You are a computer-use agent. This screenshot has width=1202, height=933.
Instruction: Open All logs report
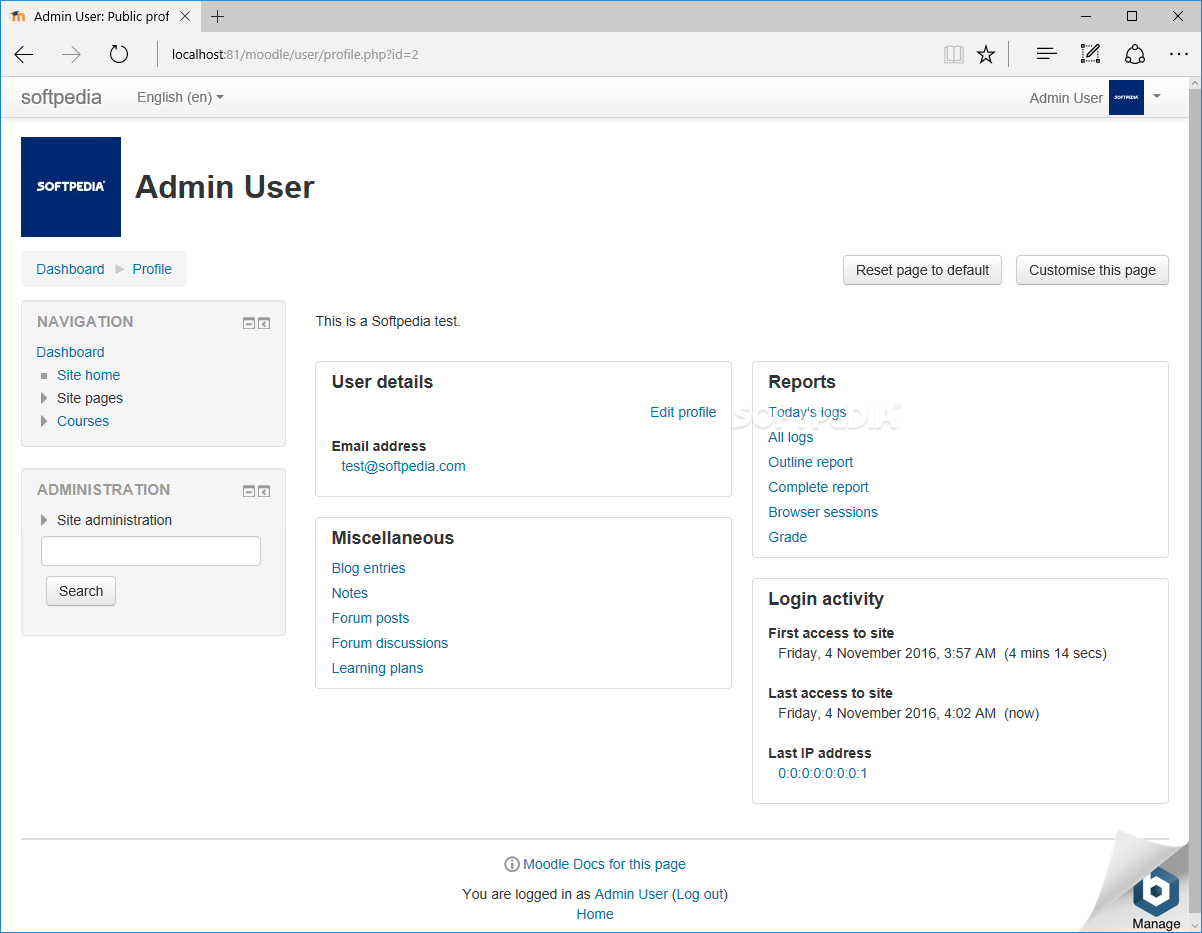click(790, 437)
